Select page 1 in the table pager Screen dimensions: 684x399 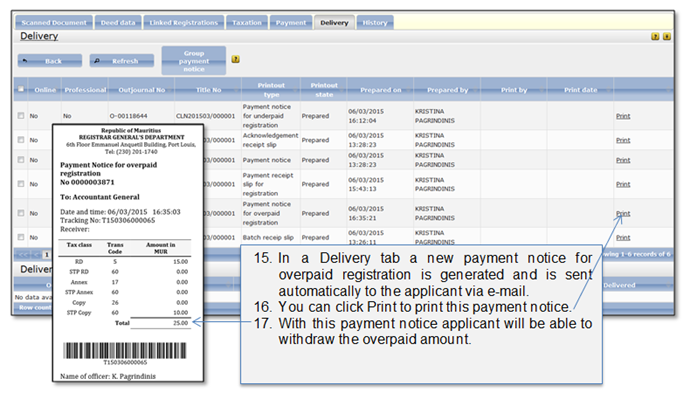[47, 255]
